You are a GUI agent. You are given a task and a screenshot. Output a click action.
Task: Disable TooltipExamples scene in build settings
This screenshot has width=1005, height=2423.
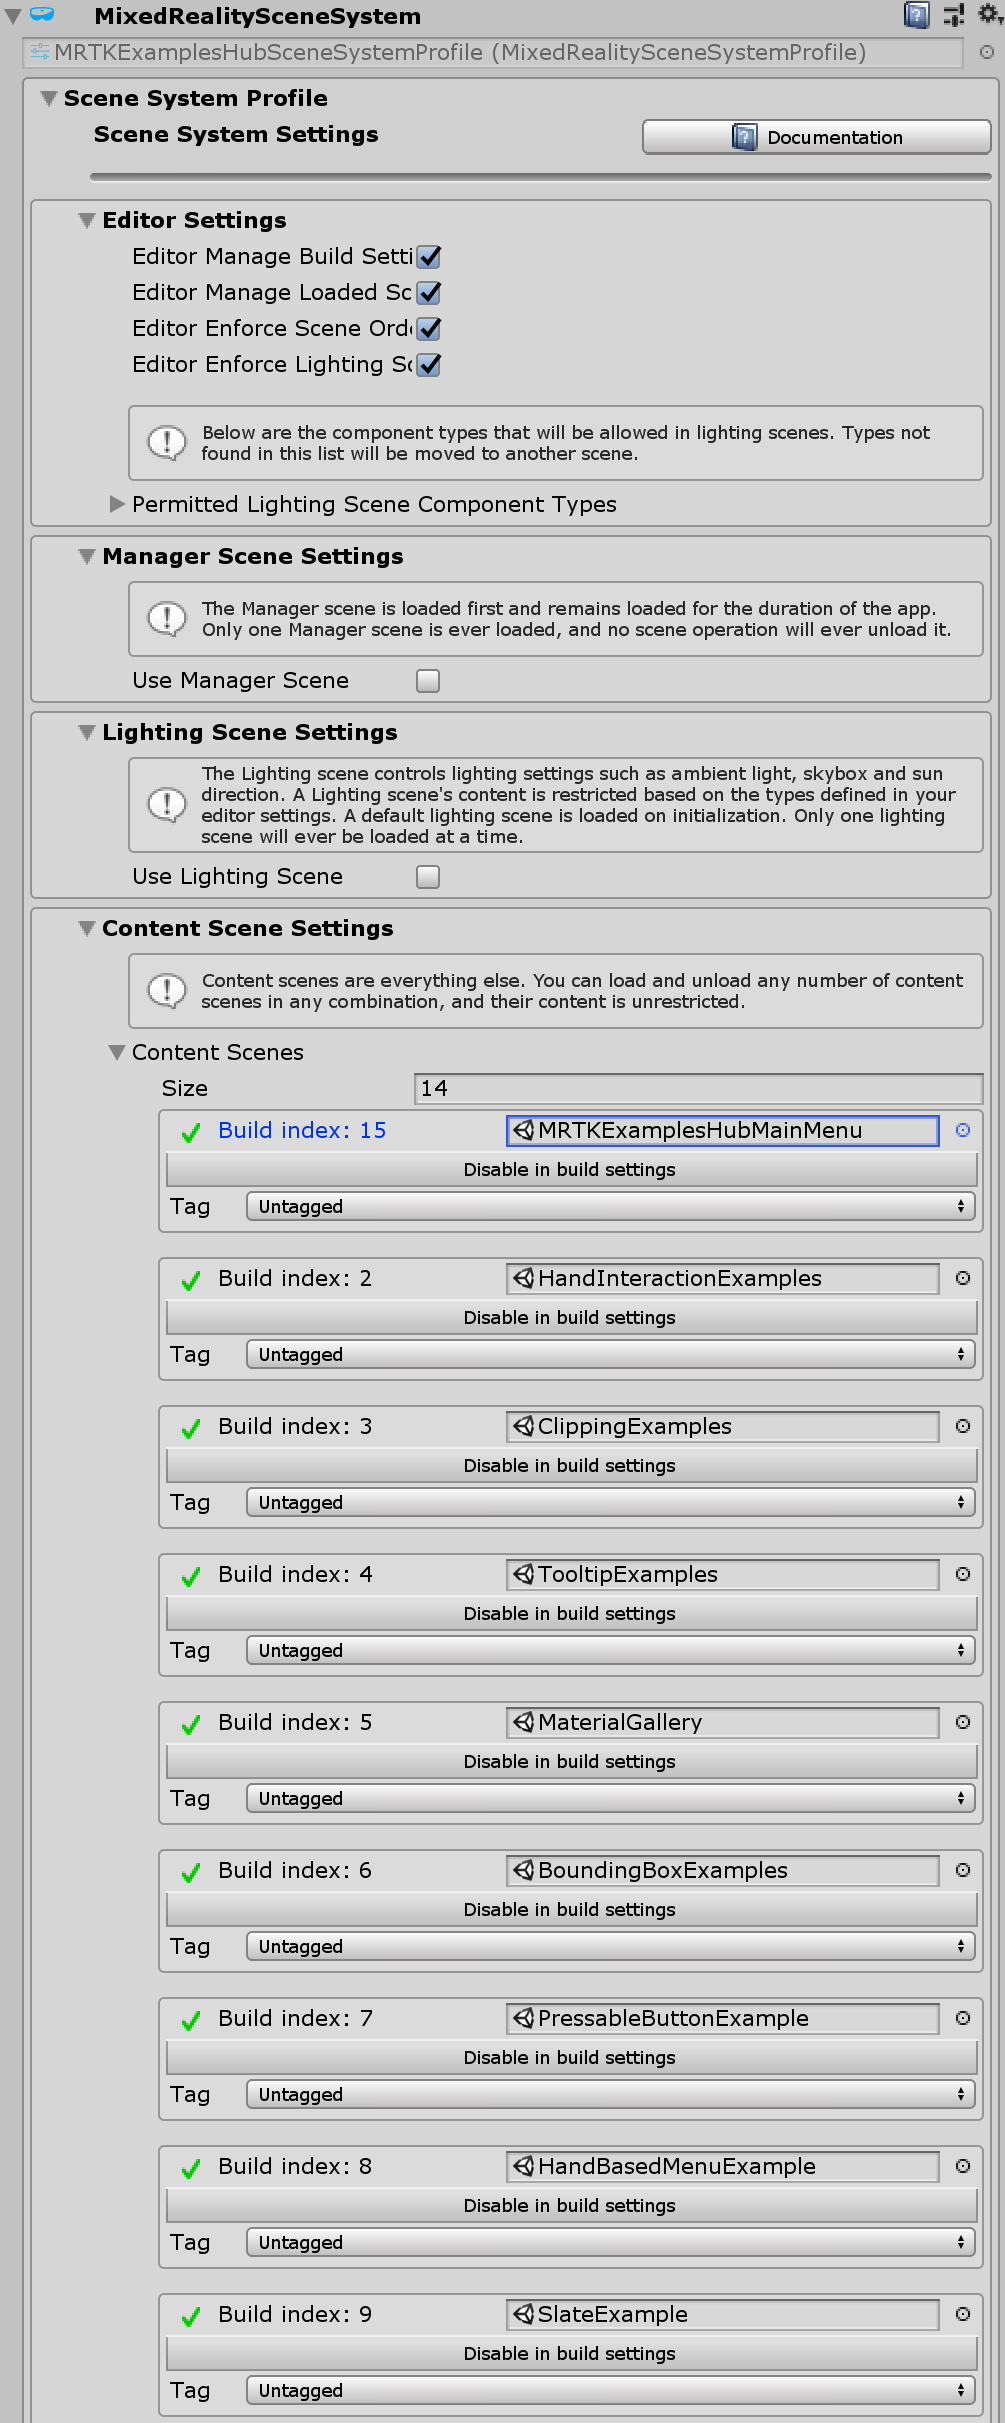[570, 1614]
